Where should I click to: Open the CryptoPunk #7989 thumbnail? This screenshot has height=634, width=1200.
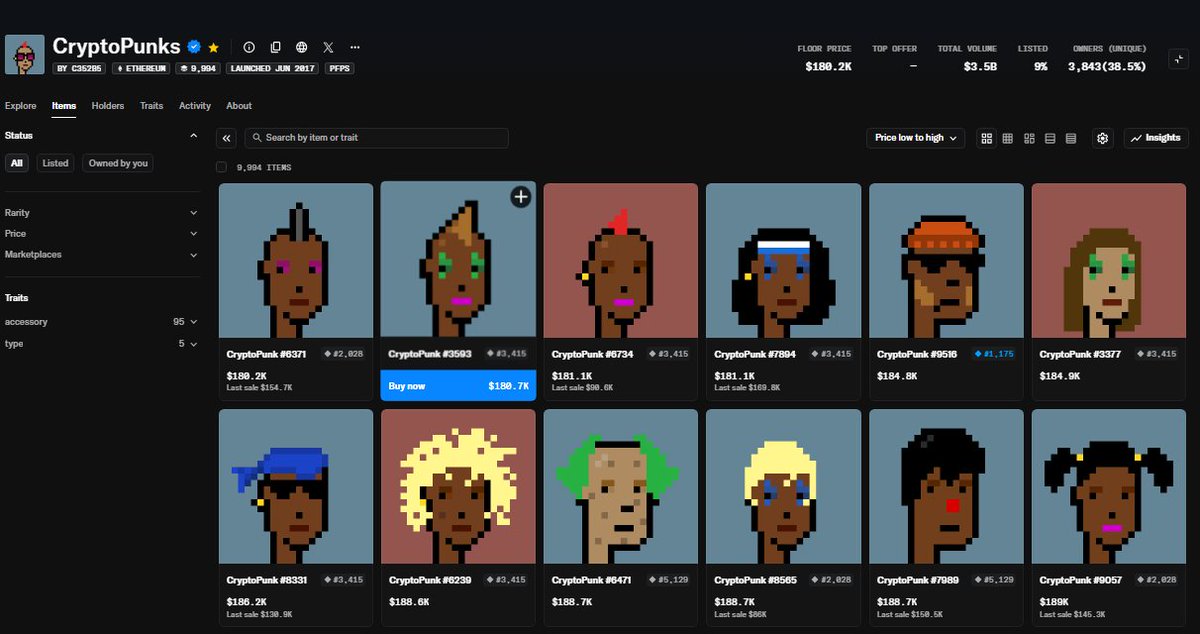[946, 486]
